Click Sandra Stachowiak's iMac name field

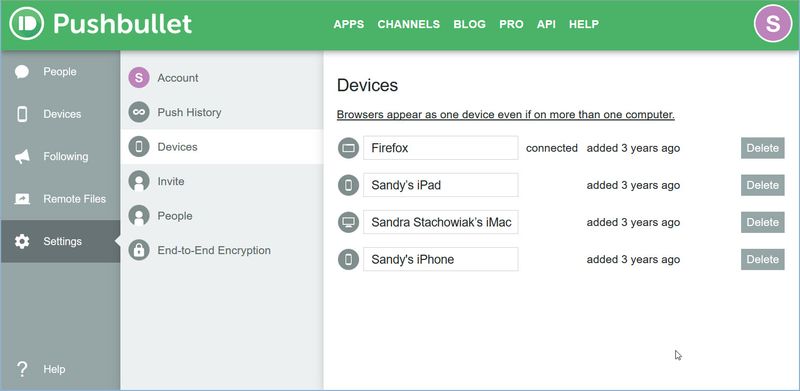click(441, 222)
